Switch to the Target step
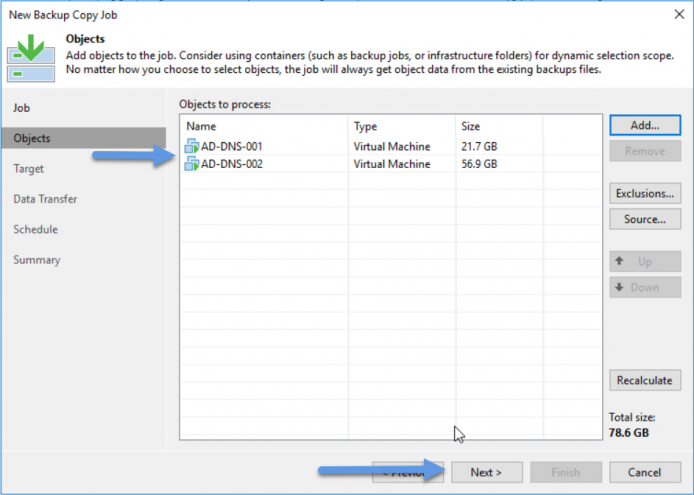This screenshot has width=694, height=495. [29, 169]
